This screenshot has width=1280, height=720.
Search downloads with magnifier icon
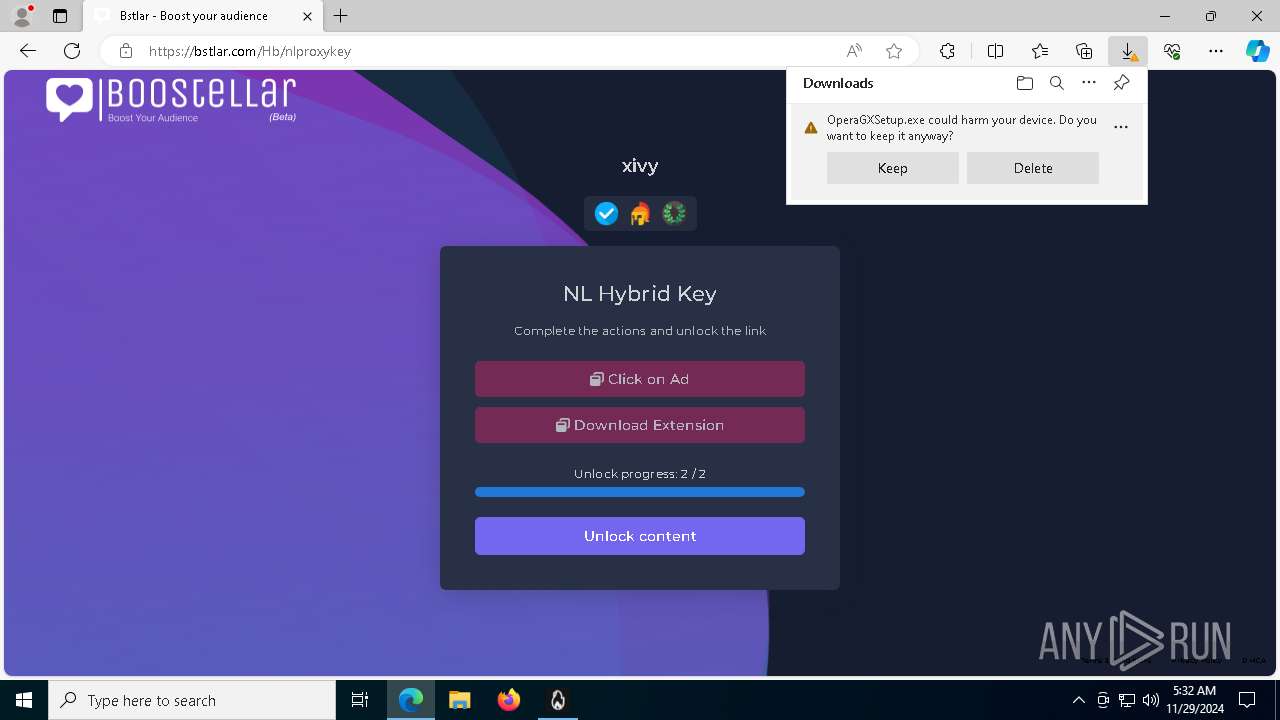tap(1057, 83)
